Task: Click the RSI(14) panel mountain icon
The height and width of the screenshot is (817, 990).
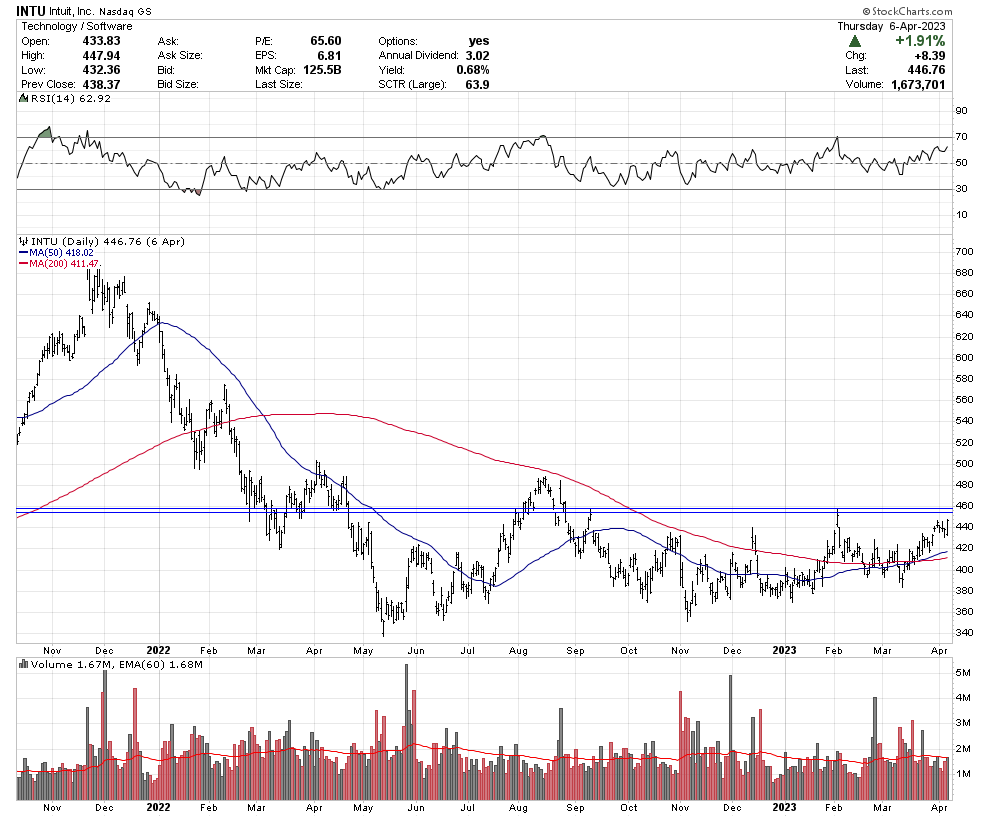Action: [24, 98]
